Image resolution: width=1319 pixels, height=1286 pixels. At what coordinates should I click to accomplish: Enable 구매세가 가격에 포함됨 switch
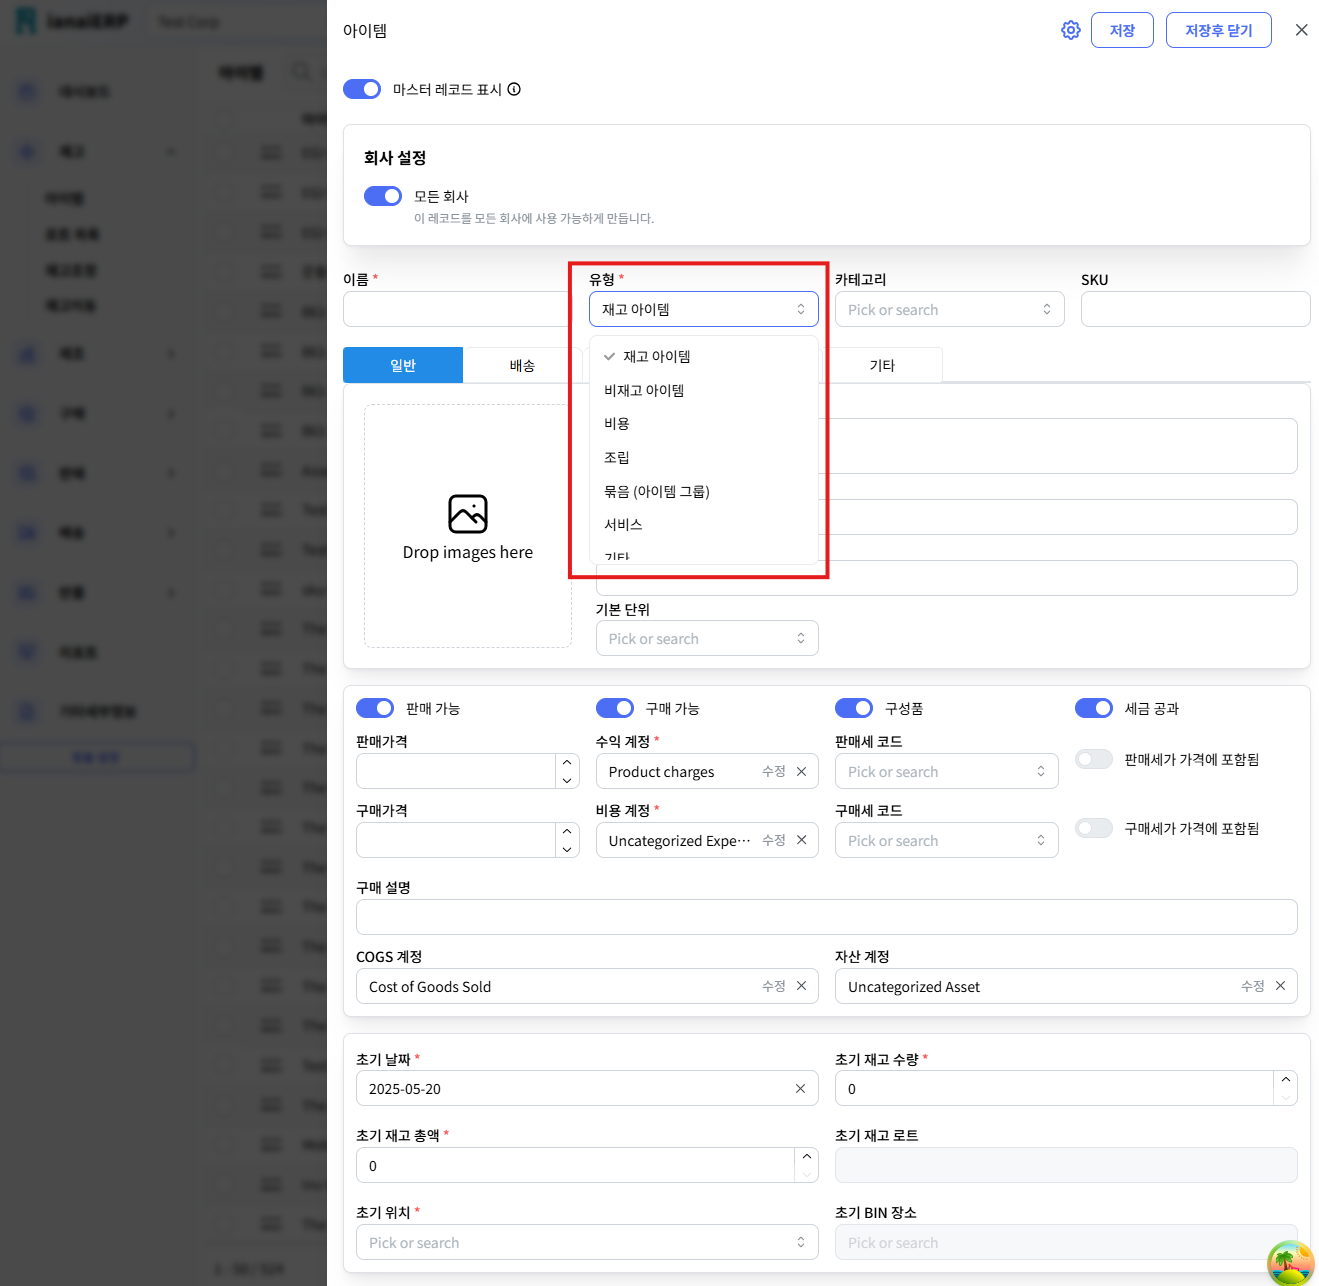pyautogui.click(x=1094, y=828)
